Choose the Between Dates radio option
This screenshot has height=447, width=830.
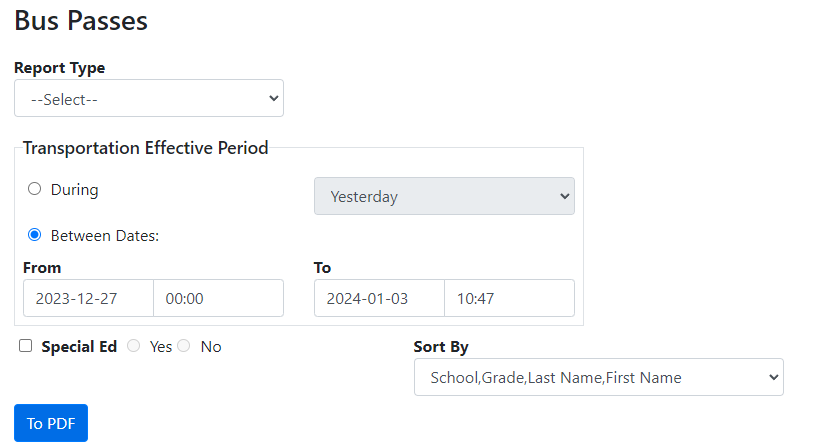pos(35,235)
